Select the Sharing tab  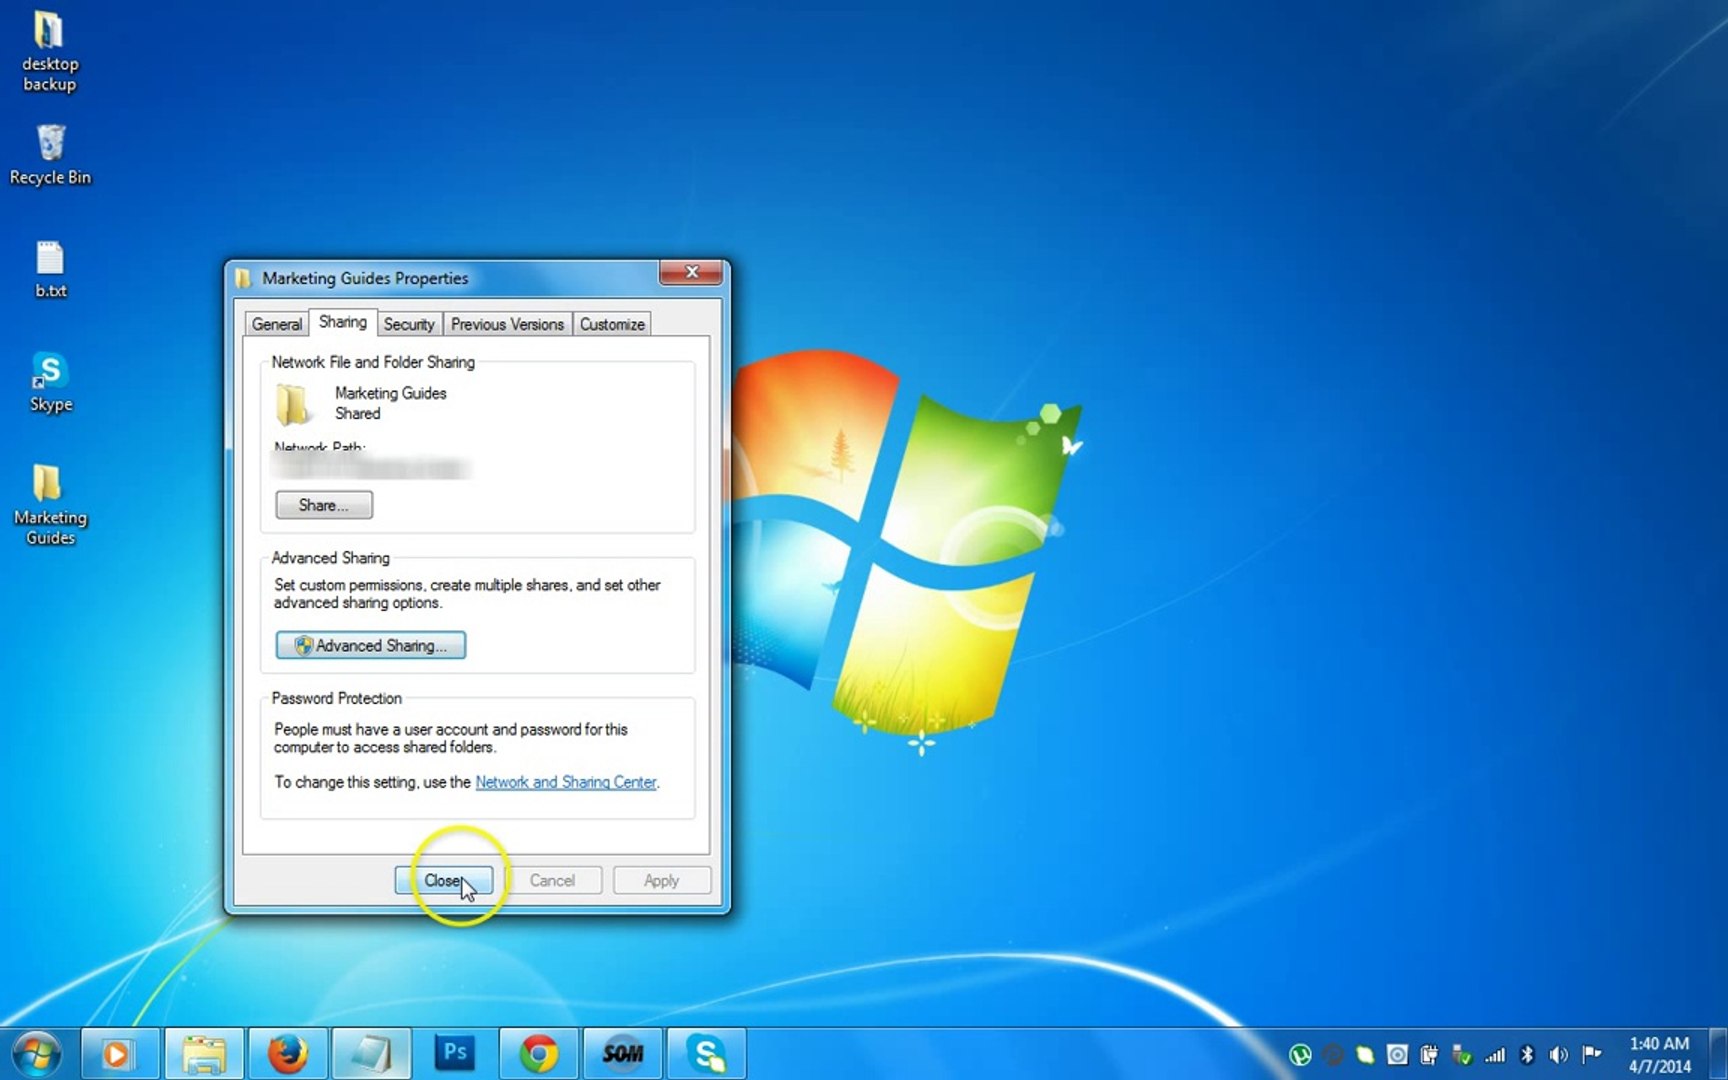point(343,322)
